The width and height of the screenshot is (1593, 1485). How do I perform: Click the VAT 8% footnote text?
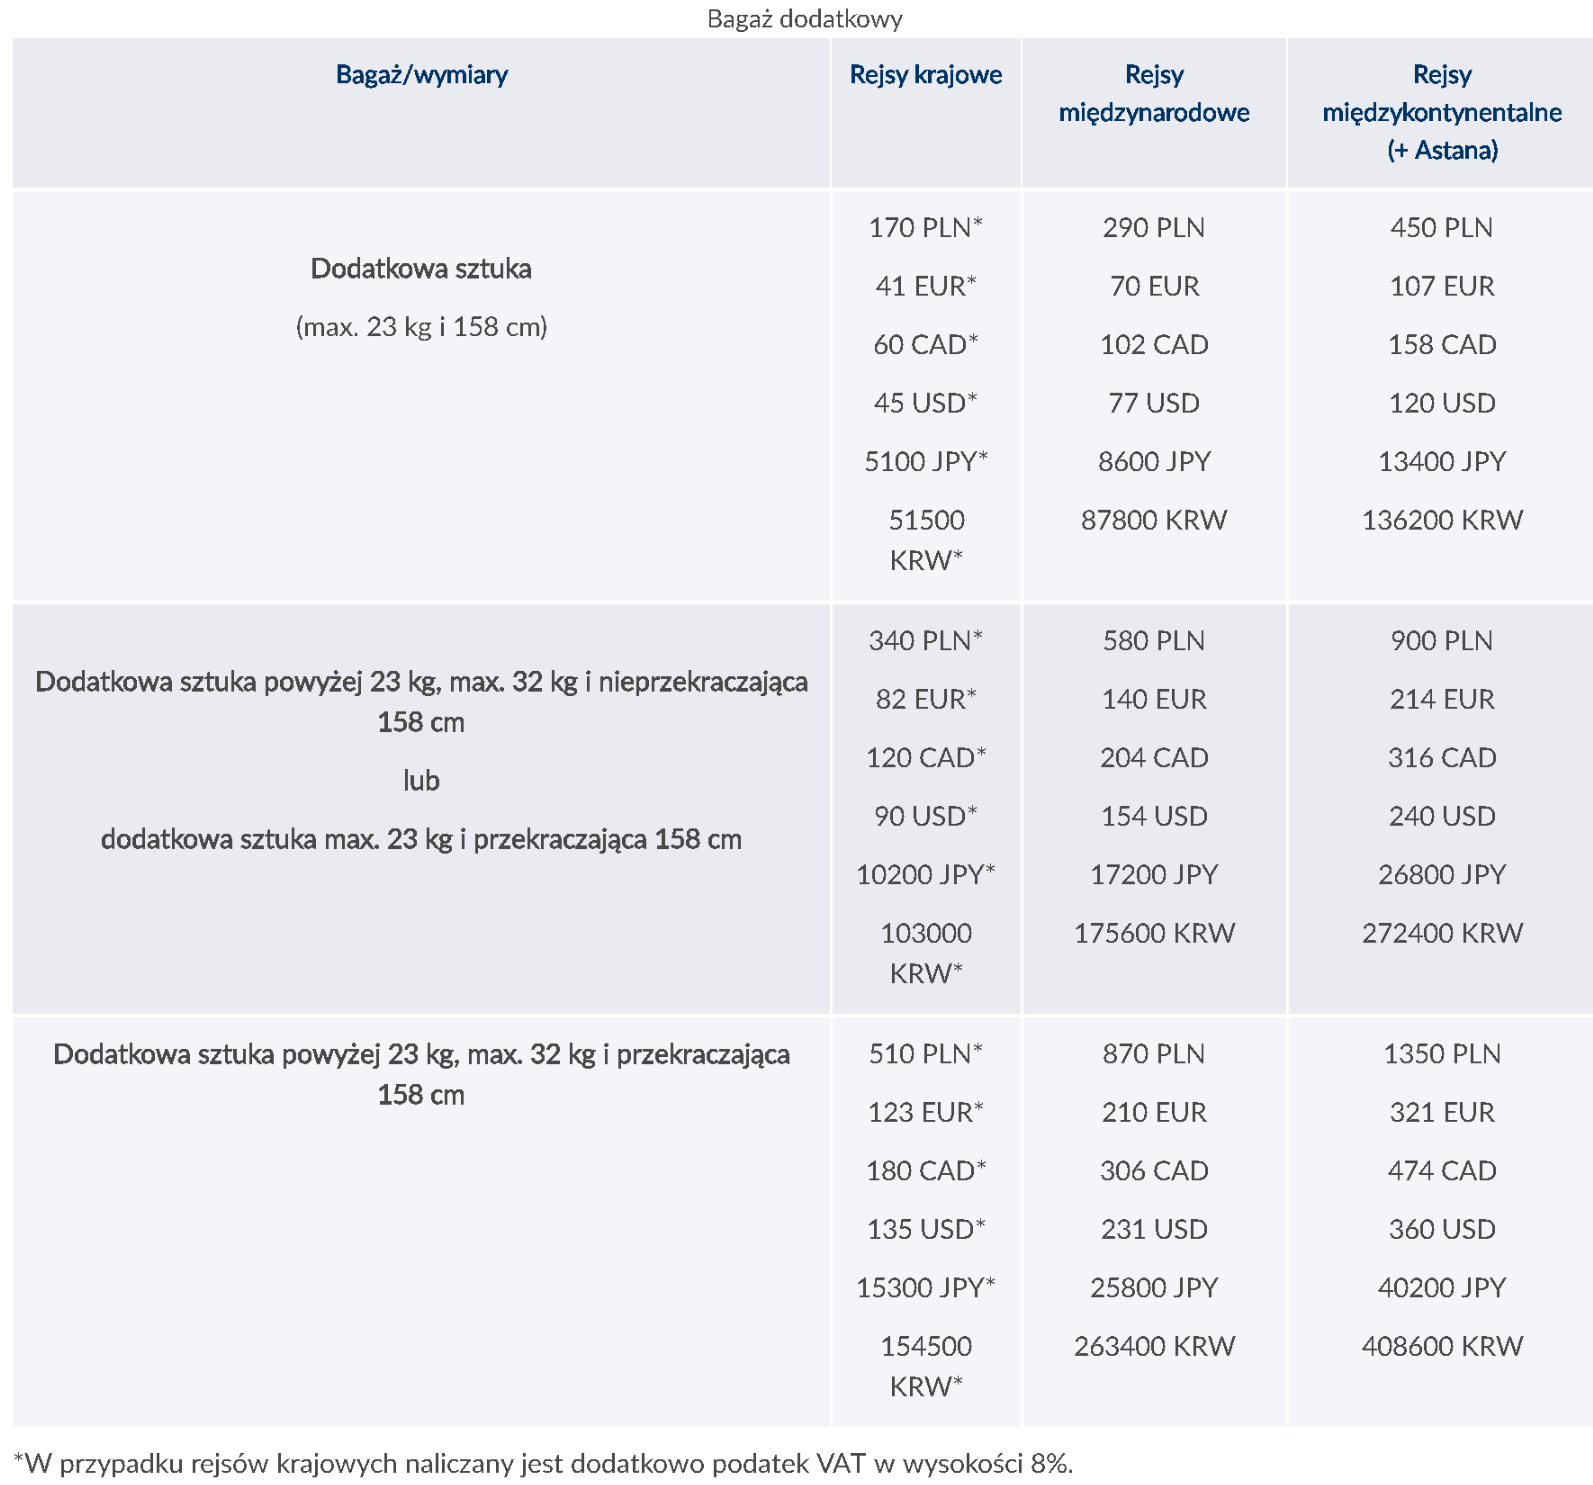click(543, 1464)
